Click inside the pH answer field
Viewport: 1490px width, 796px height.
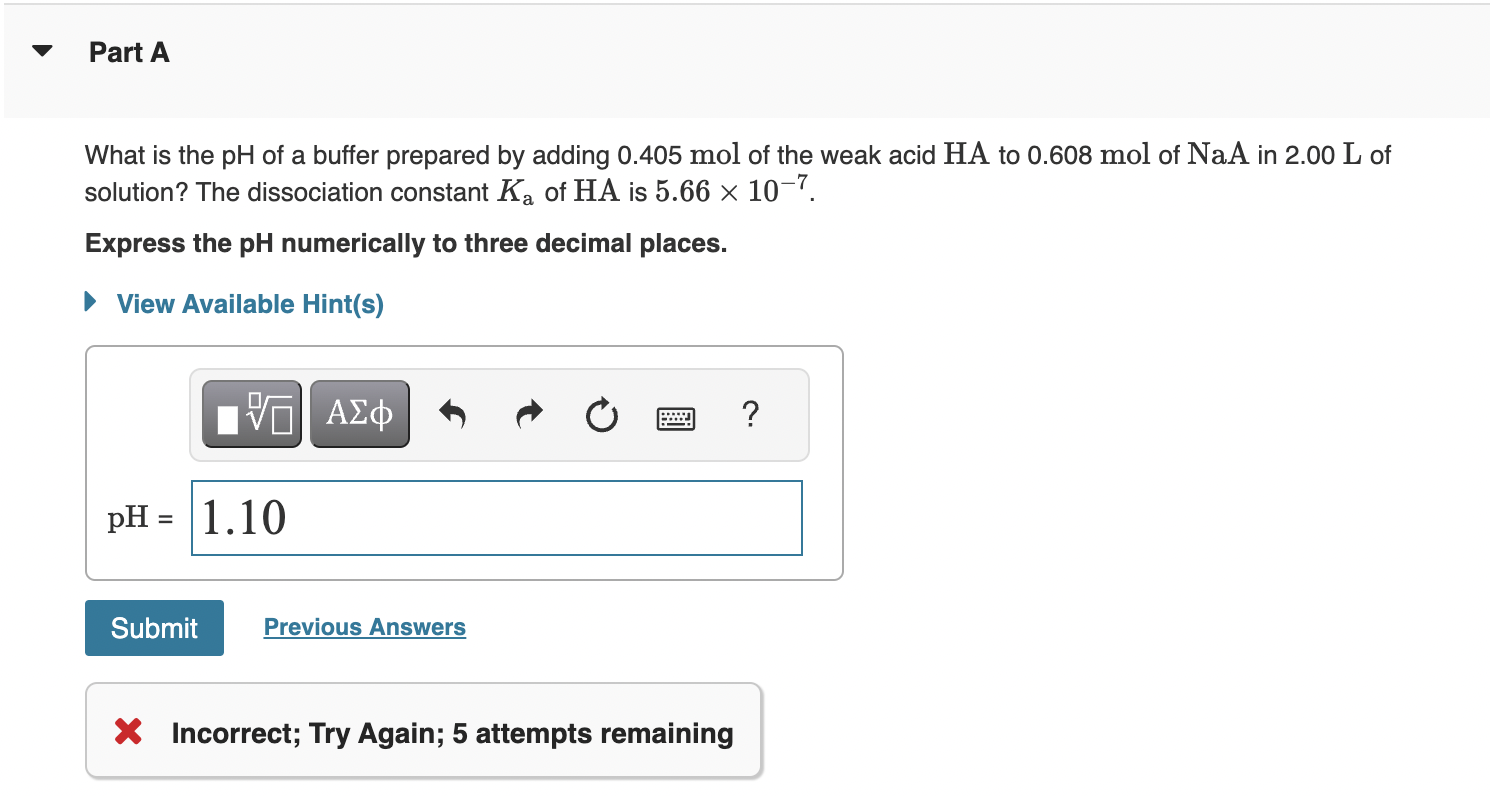[x=496, y=517]
